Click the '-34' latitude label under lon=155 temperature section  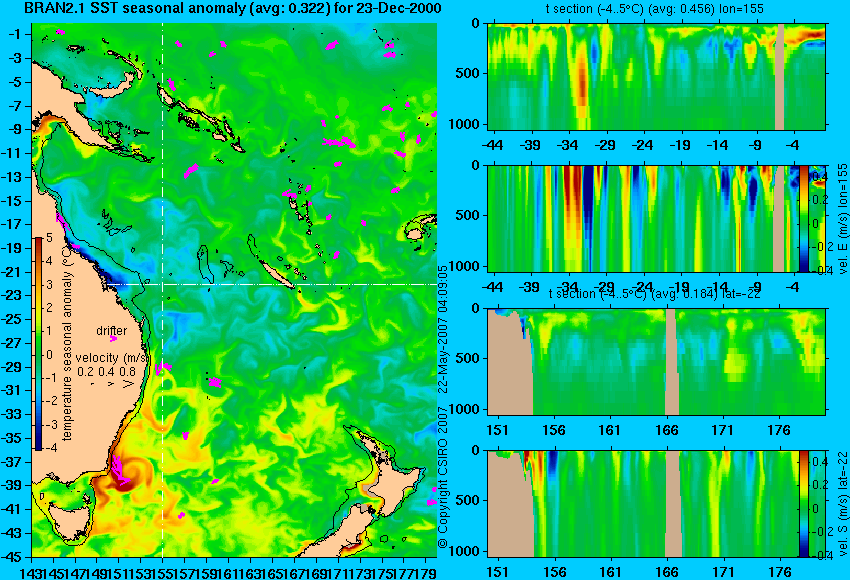click(x=568, y=145)
